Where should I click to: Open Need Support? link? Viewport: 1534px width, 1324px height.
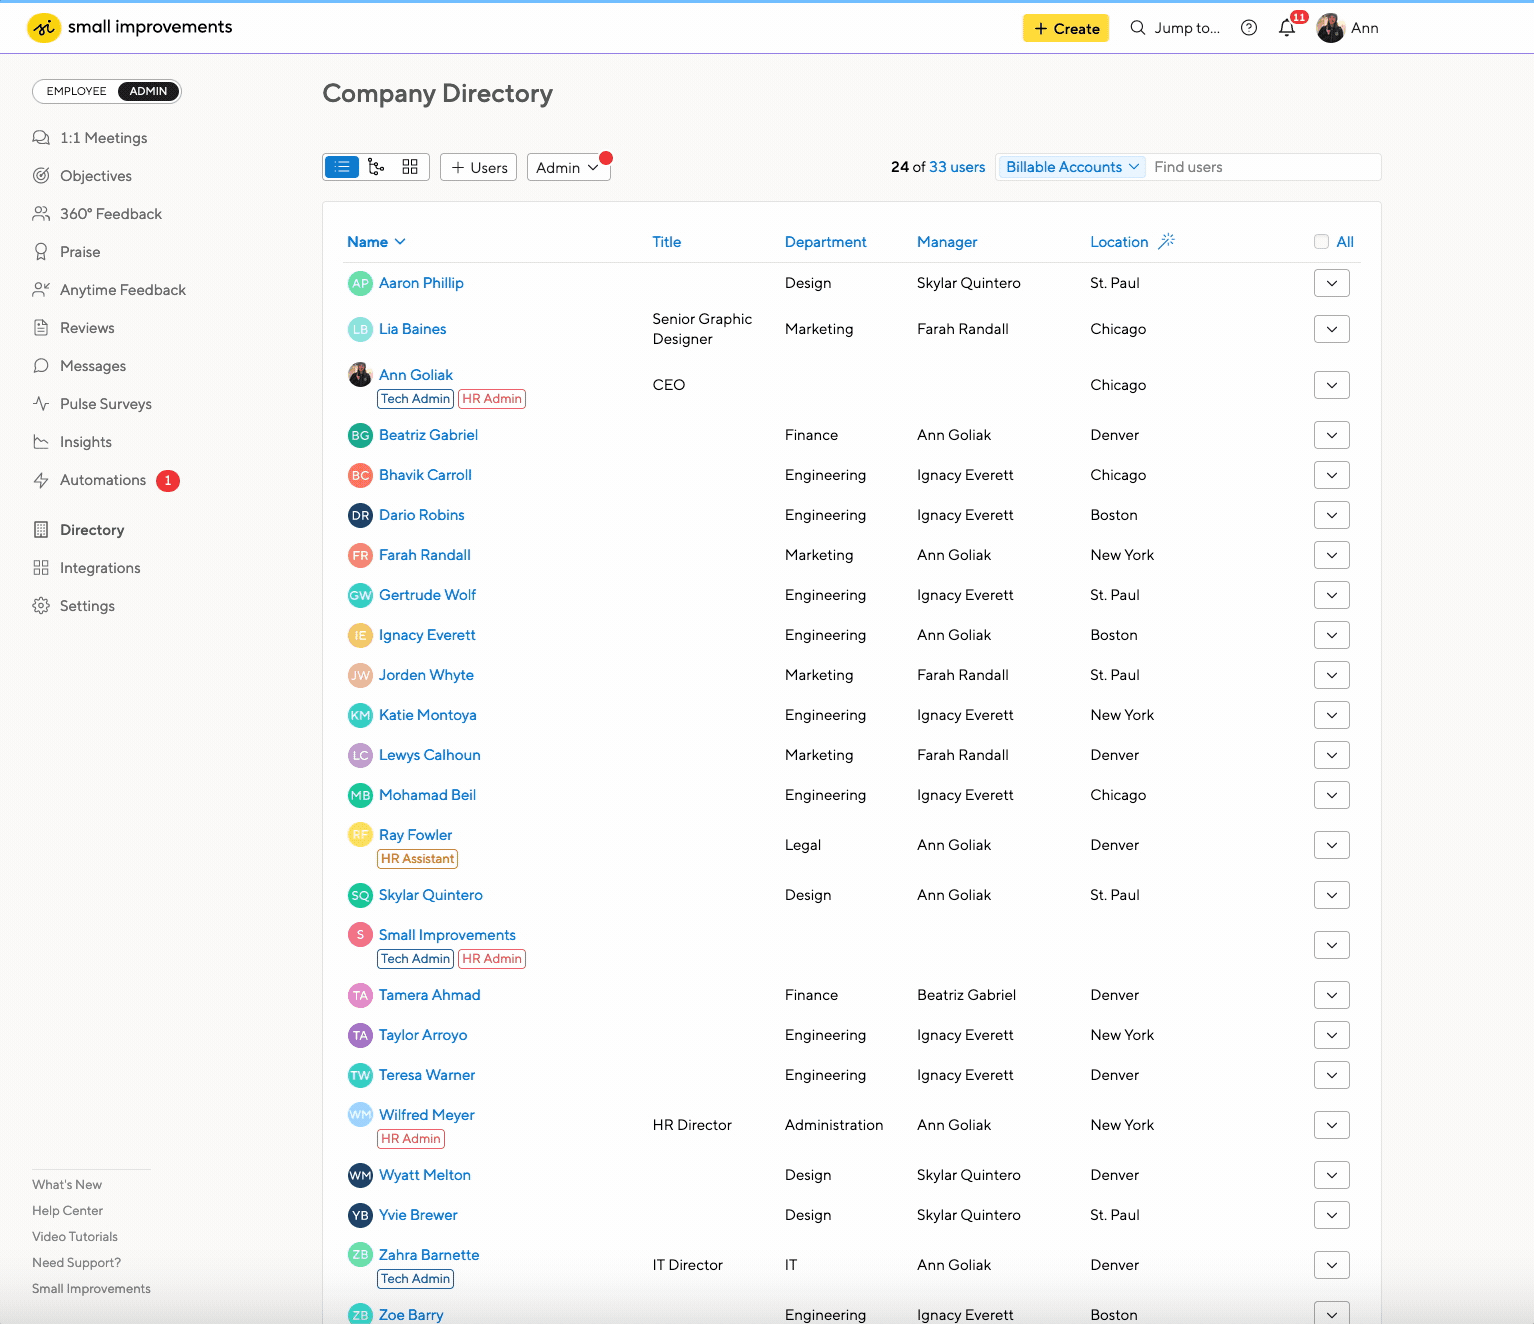click(76, 1262)
